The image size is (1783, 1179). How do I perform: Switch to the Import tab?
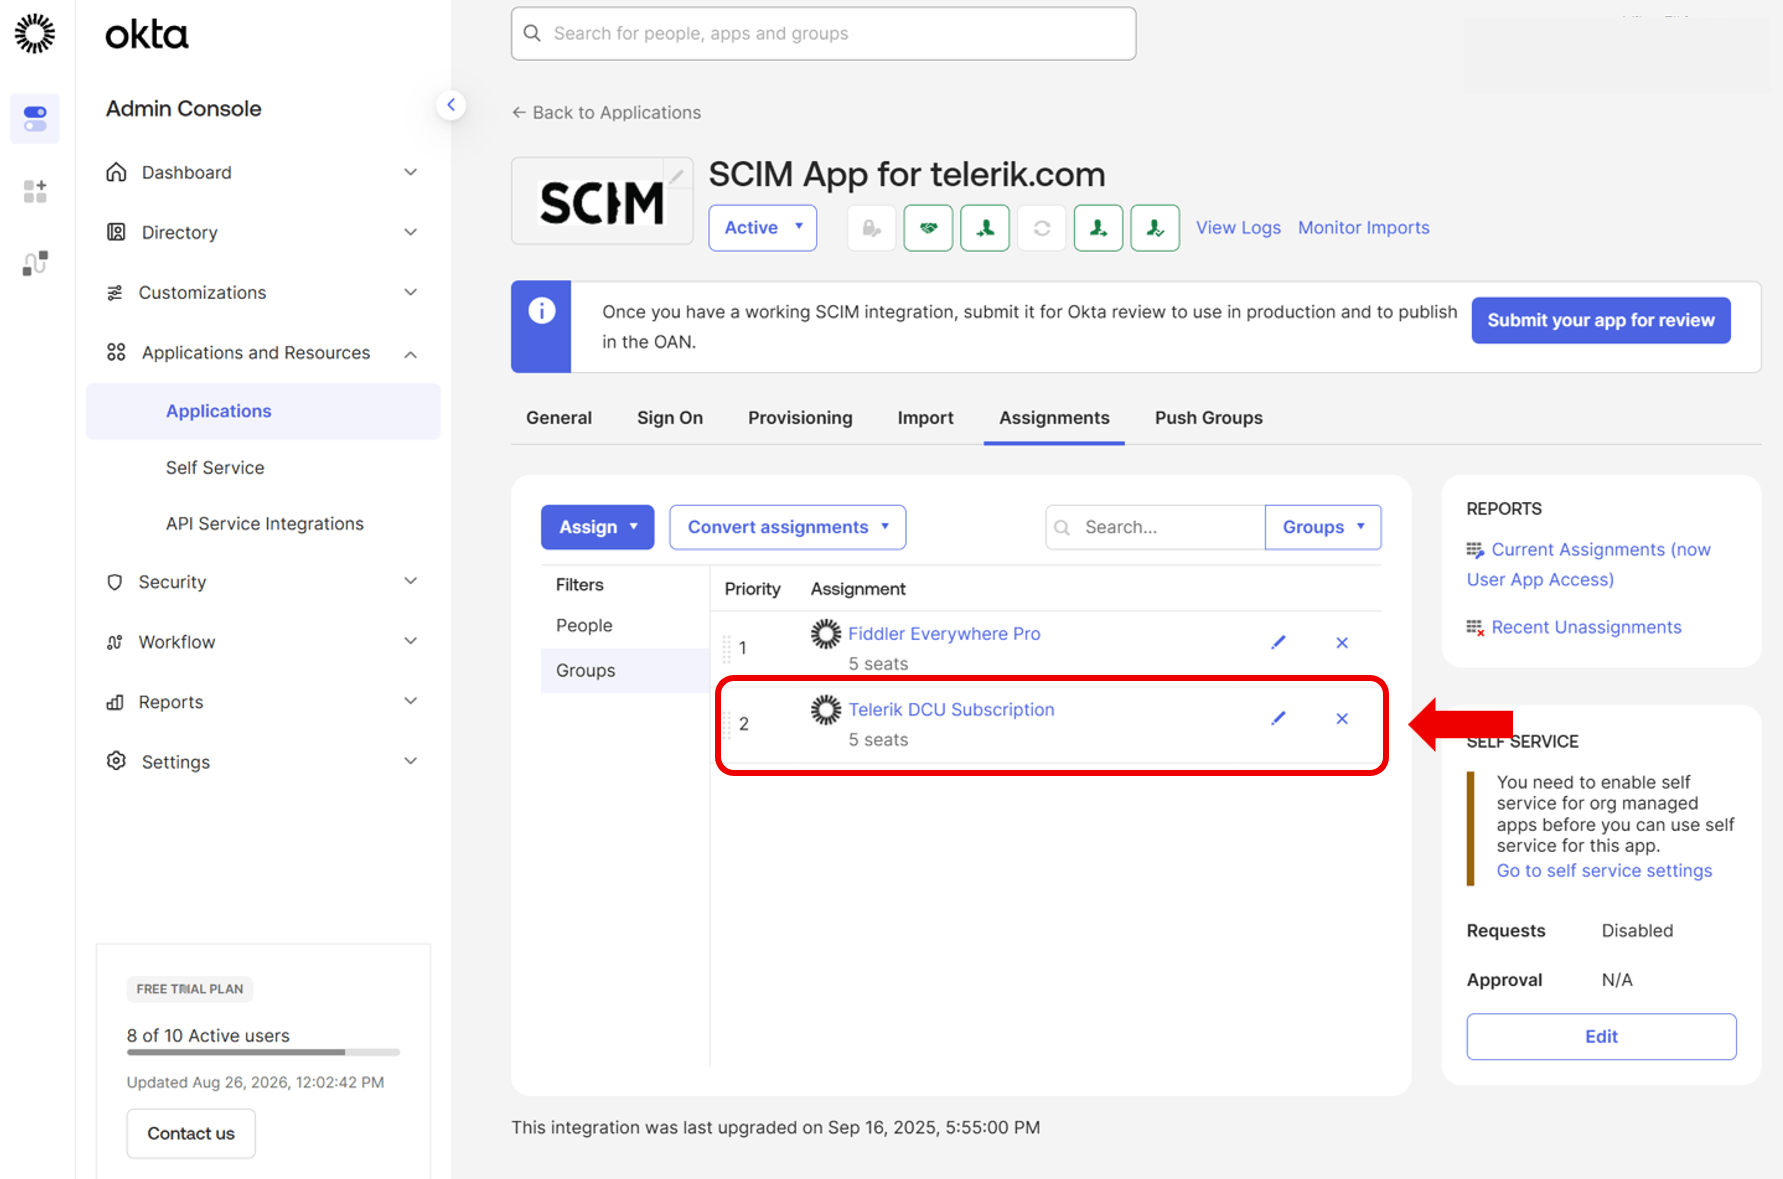(925, 418)
